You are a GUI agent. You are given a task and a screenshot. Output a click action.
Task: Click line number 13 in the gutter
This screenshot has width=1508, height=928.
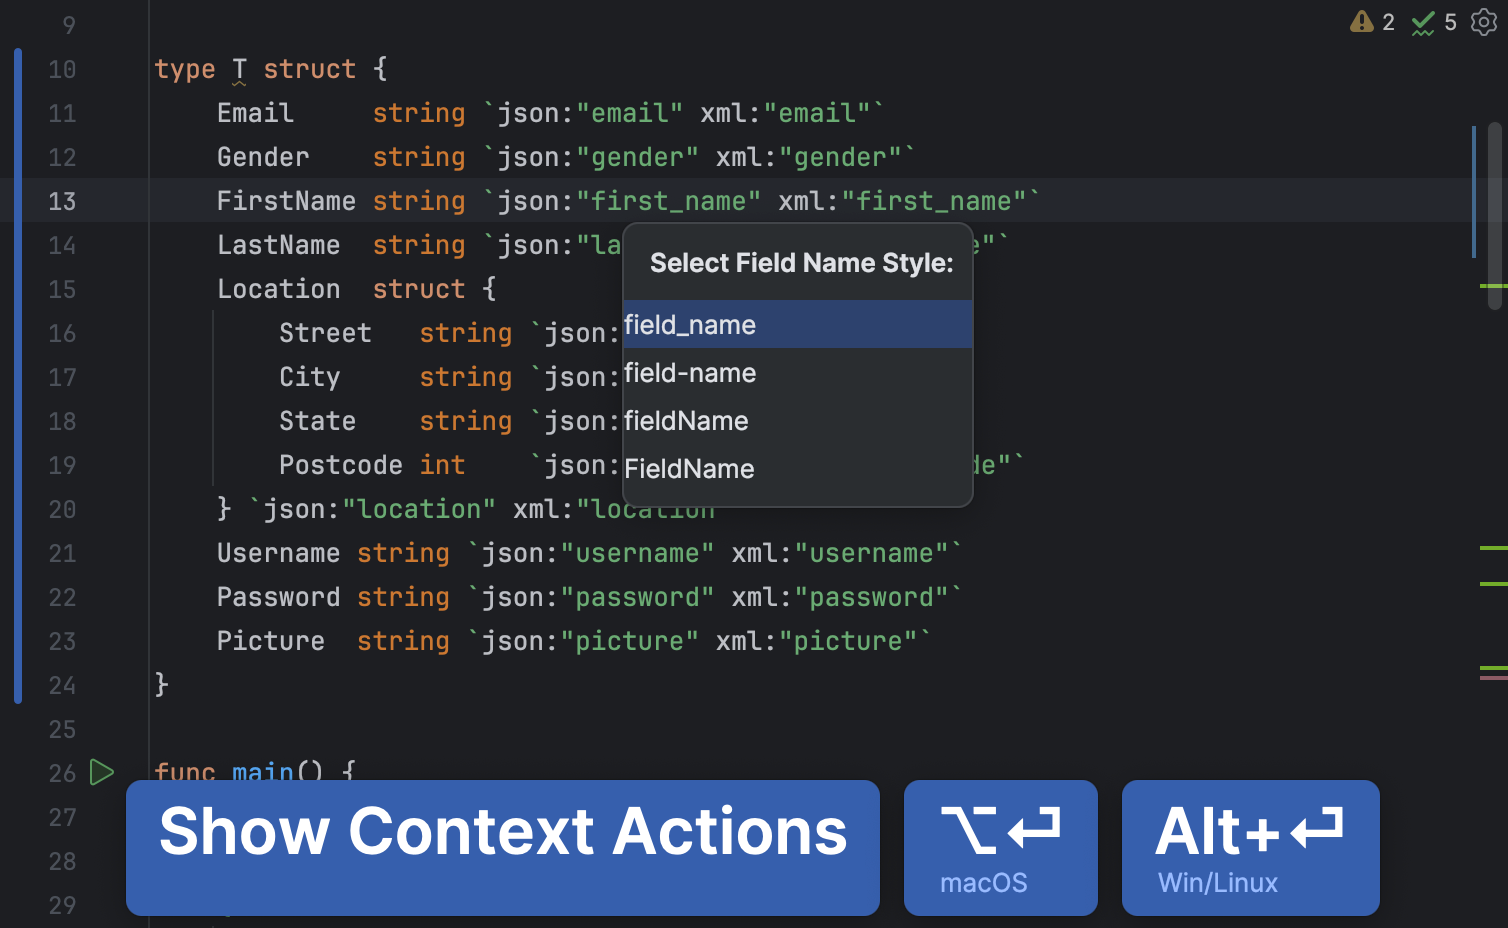tap(62, 200)
